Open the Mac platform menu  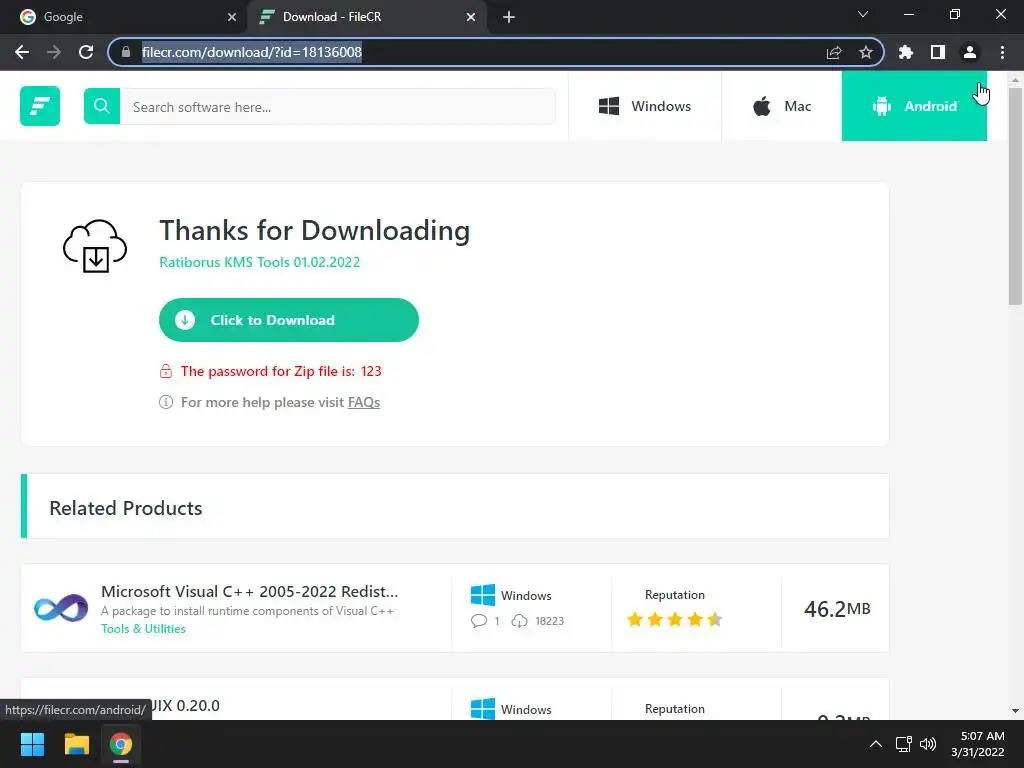coord(782,106)
